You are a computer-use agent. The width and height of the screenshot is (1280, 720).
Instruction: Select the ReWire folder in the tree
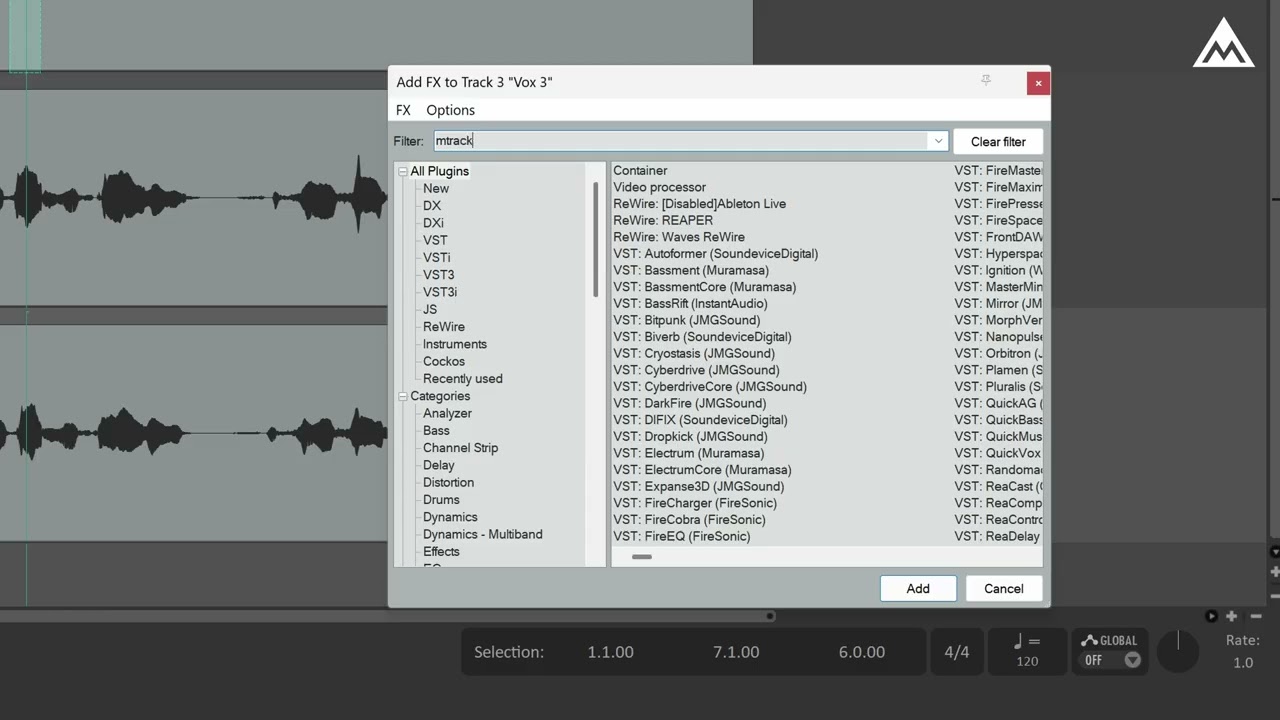444,327
